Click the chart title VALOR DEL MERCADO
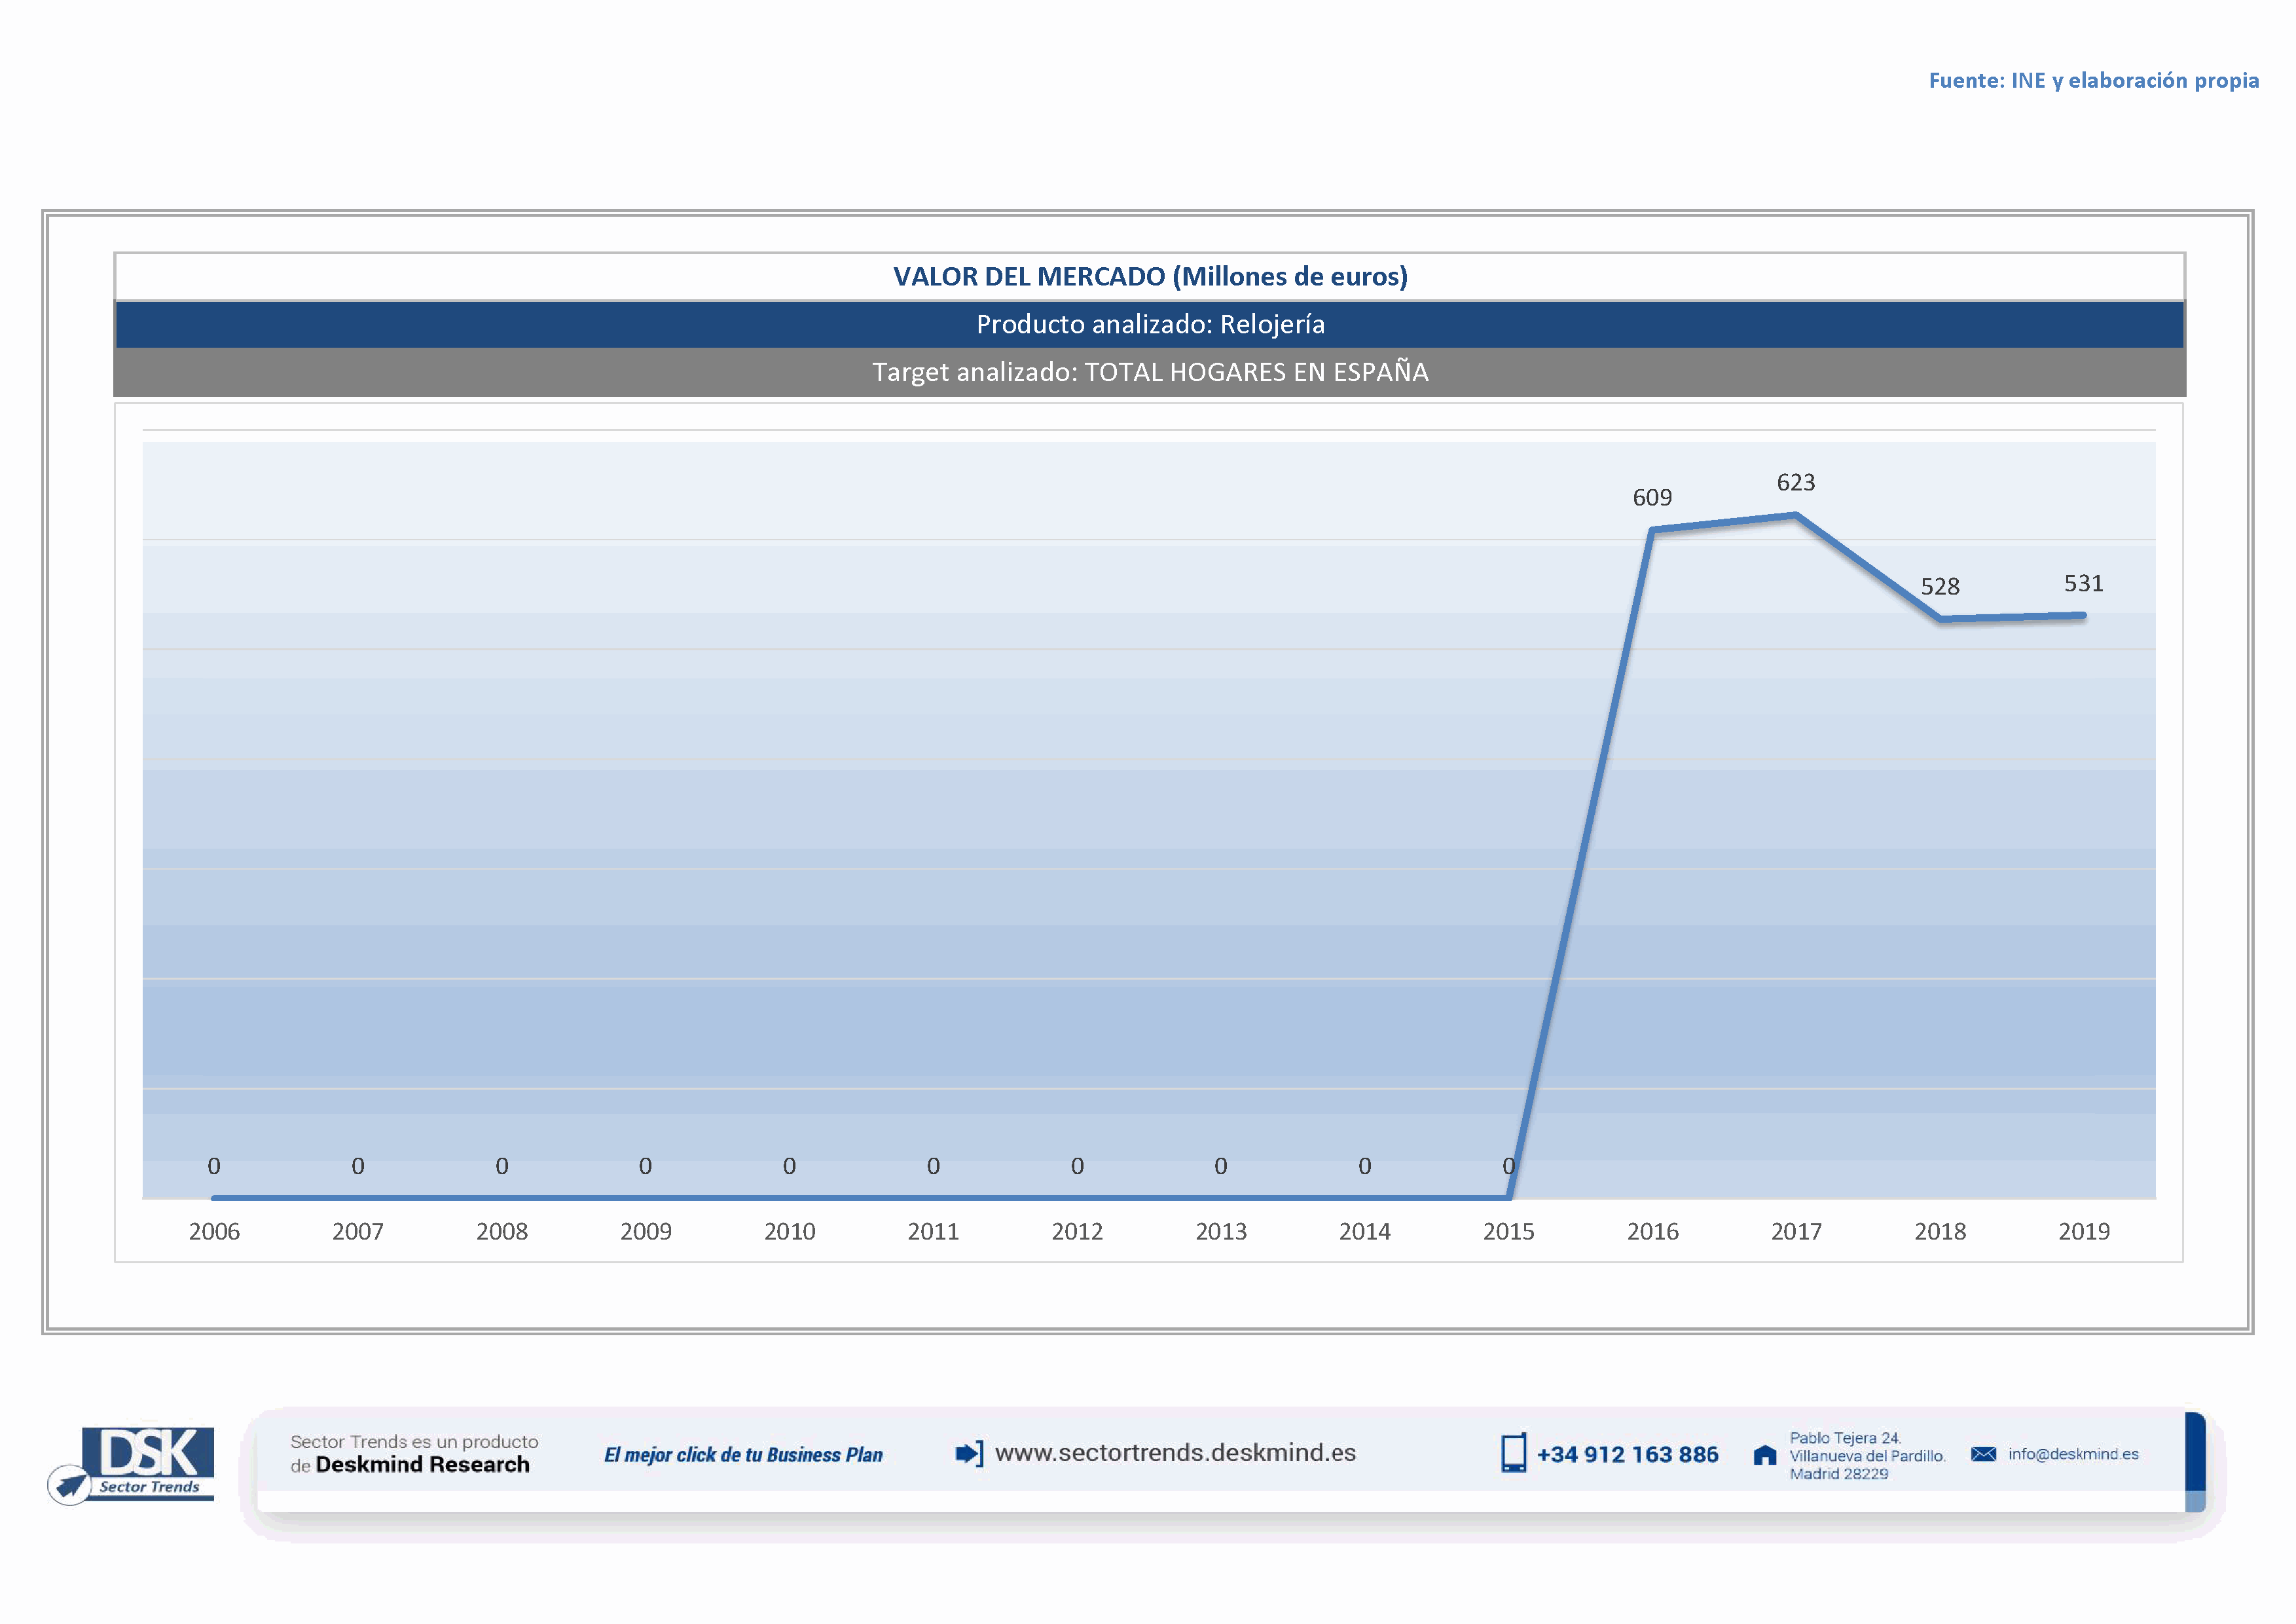This screenshot has width=2296, height=1624. 1150,277
